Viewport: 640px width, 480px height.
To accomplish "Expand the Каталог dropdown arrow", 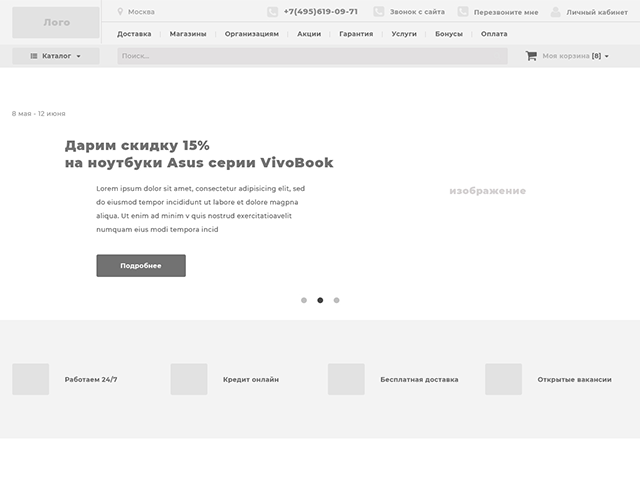I will (78, 56).
